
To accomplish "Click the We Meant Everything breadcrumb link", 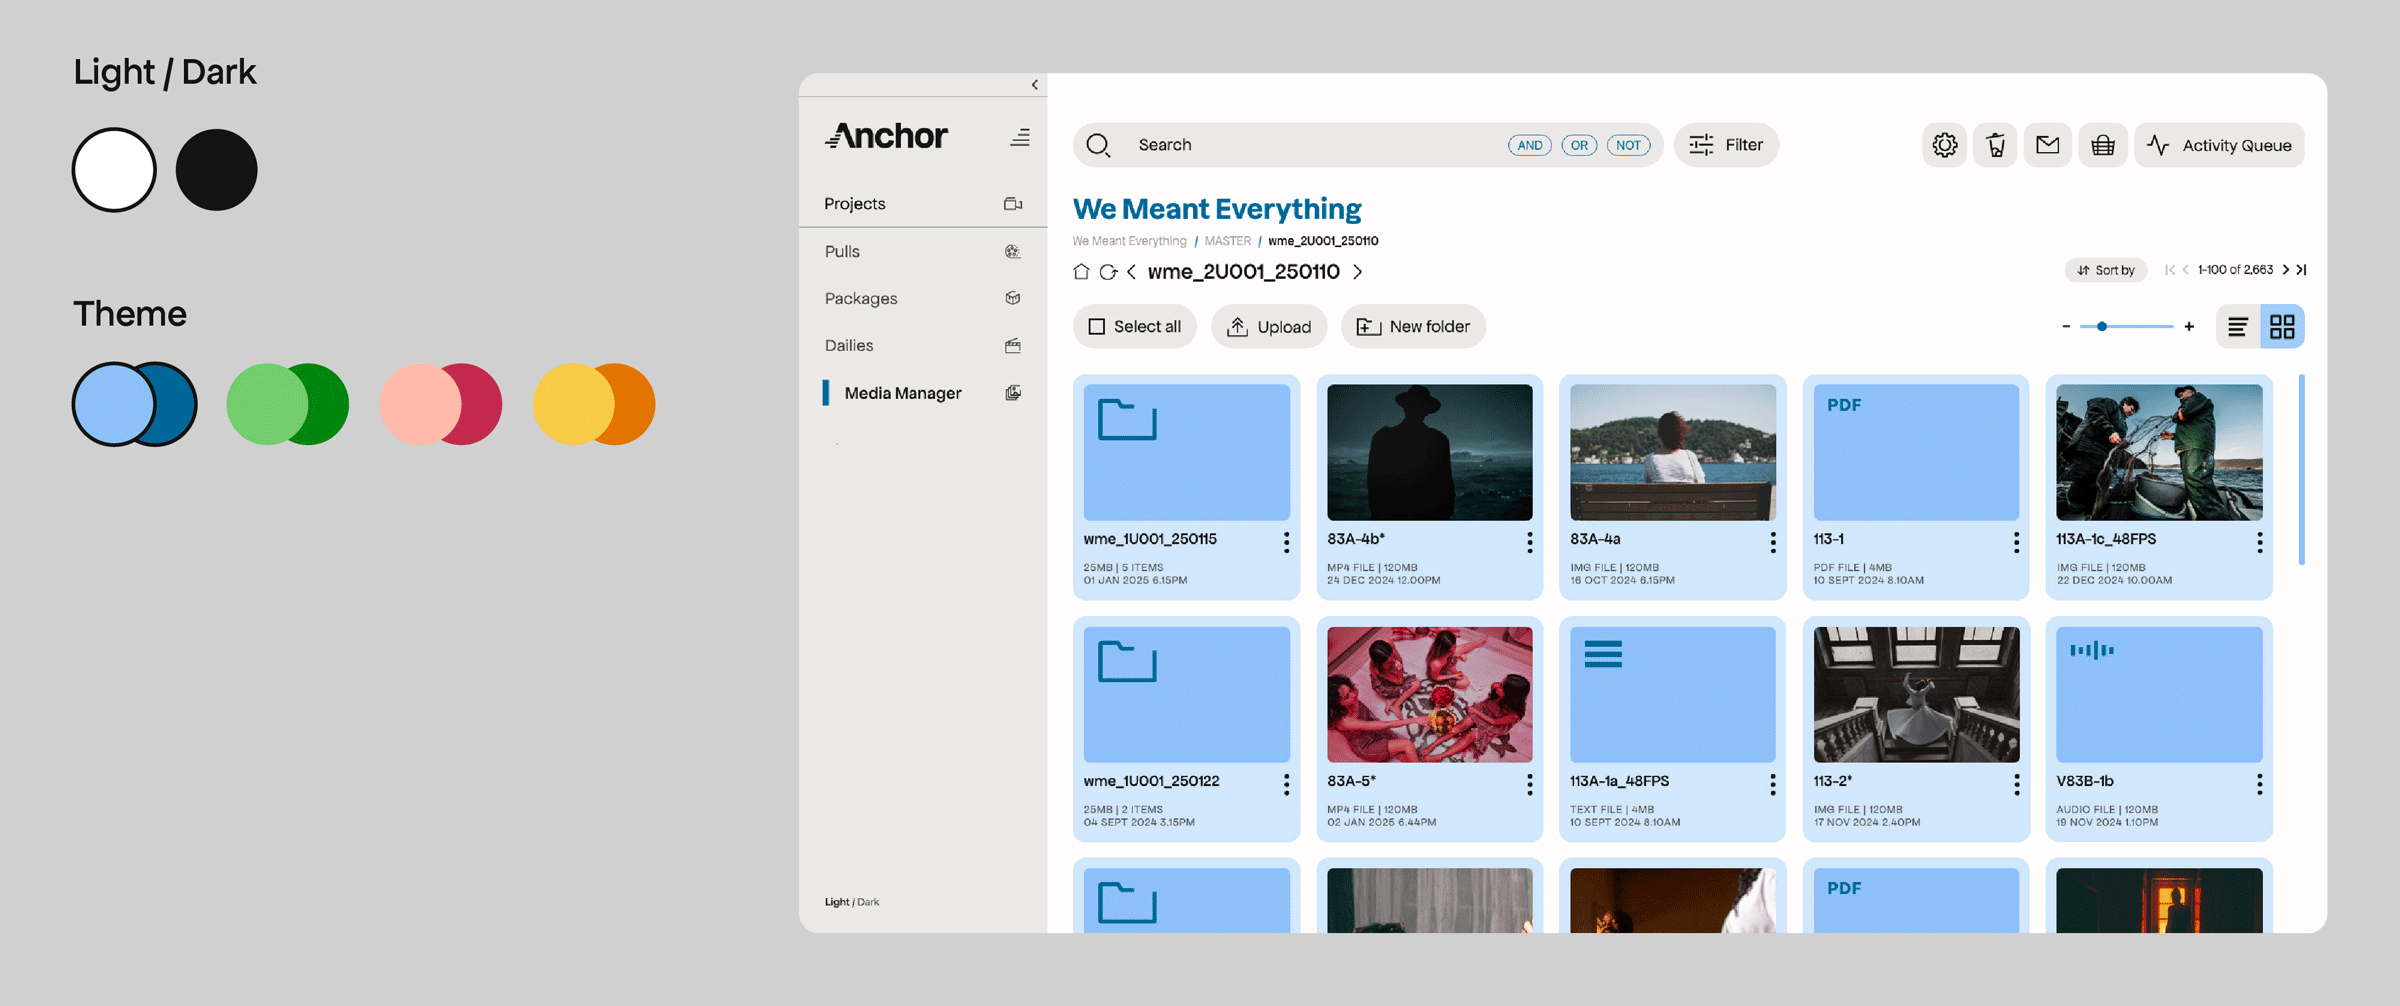I will [x=1129, y=241].
